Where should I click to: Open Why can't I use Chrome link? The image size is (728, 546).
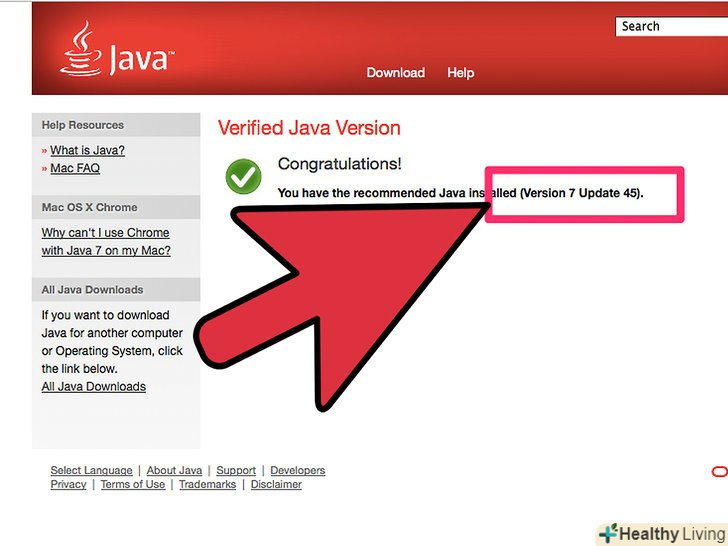click(x=106, y=241)
